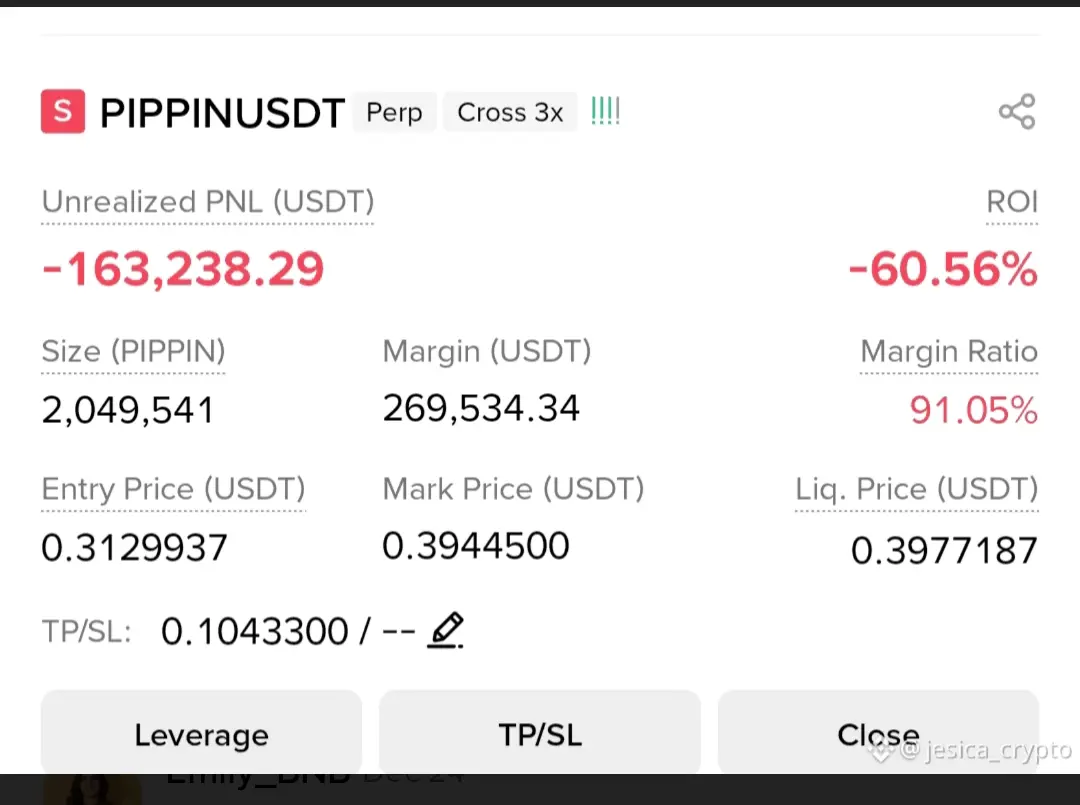The image size is (1080, 805).
Task: Tap the Margin value 269,534.34
Action: click(481, 408)
